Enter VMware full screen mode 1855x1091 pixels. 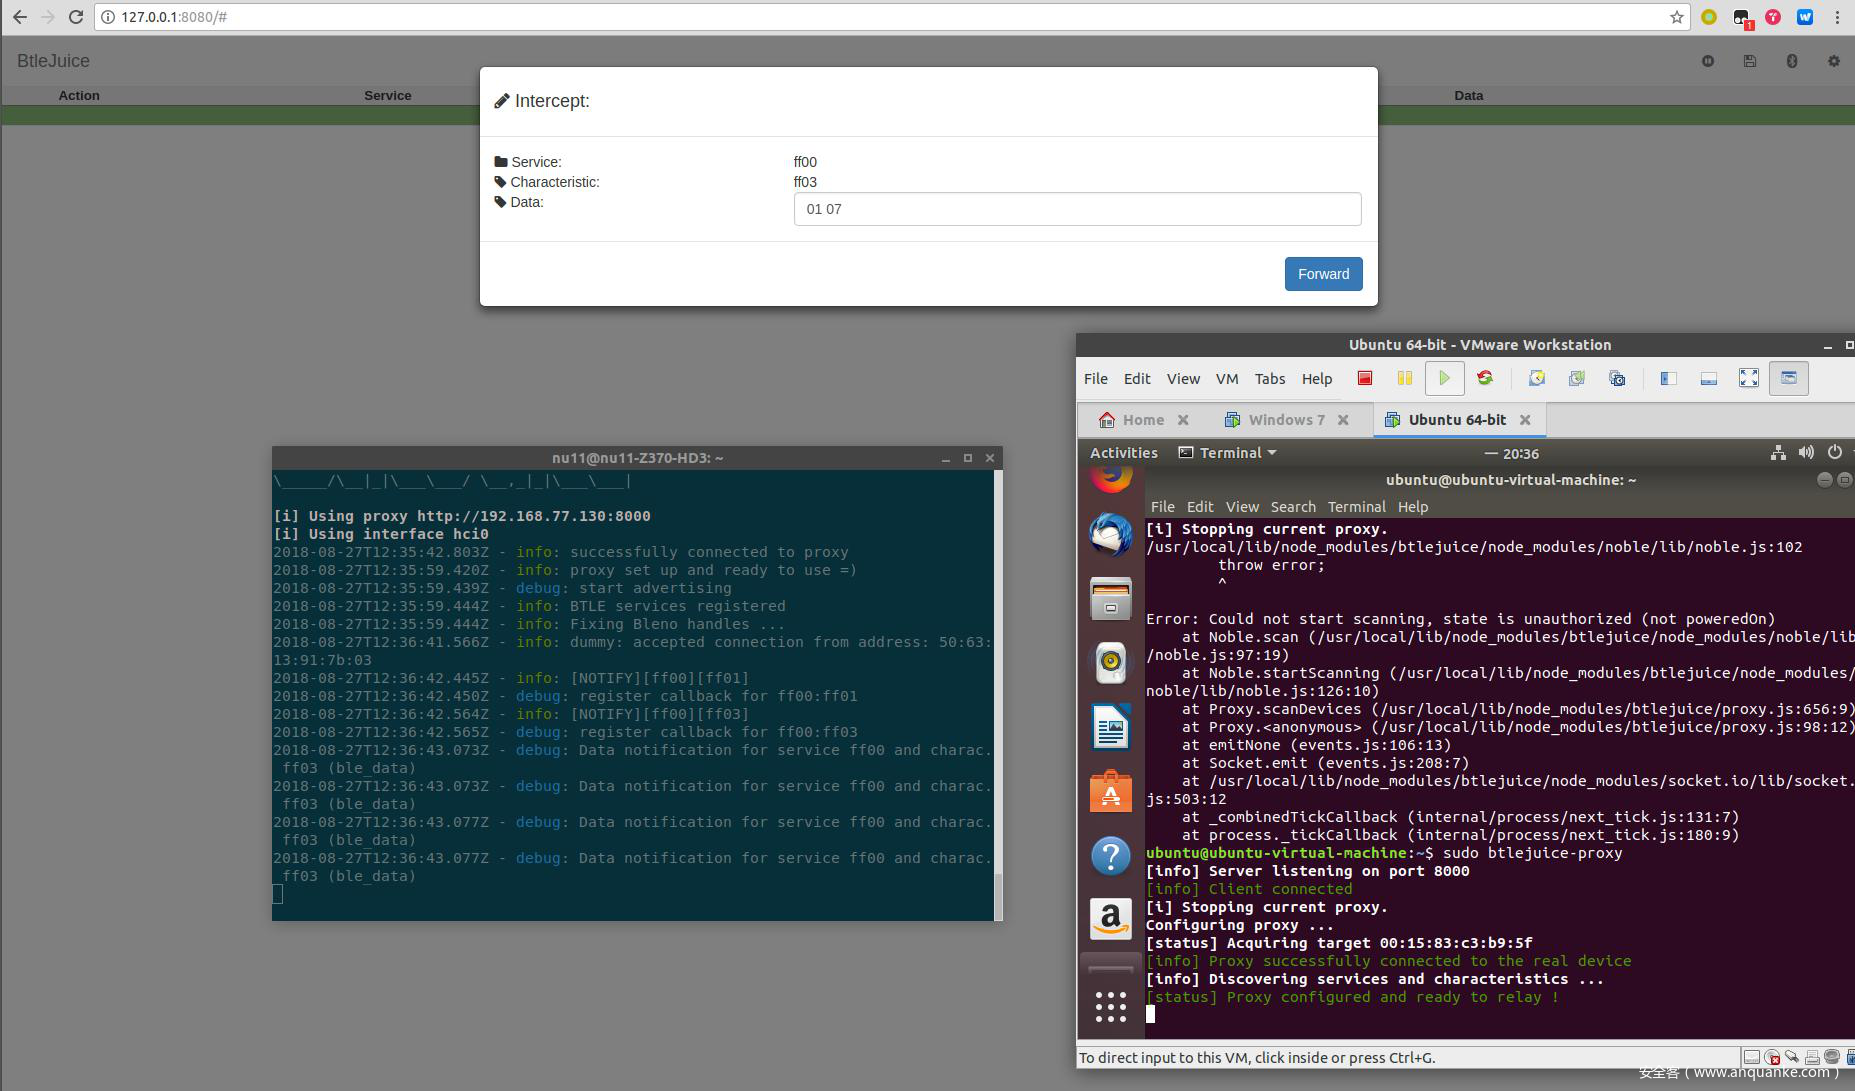click(1748, 378)
